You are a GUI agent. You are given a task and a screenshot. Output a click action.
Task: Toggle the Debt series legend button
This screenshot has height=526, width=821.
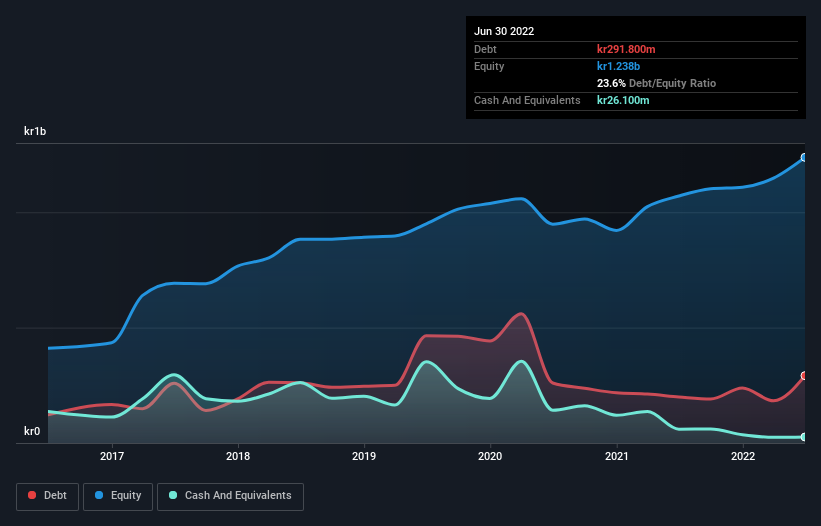coord(48,496)
